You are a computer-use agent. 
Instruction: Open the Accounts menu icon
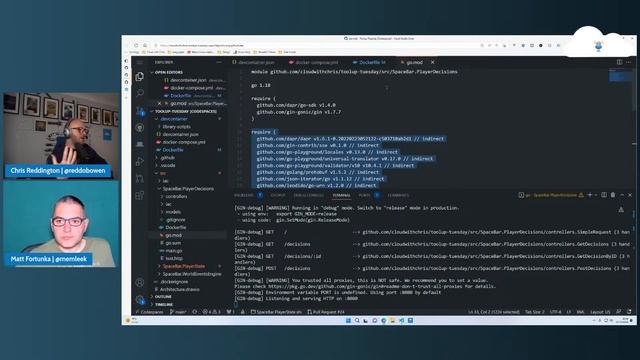point(140,282)
